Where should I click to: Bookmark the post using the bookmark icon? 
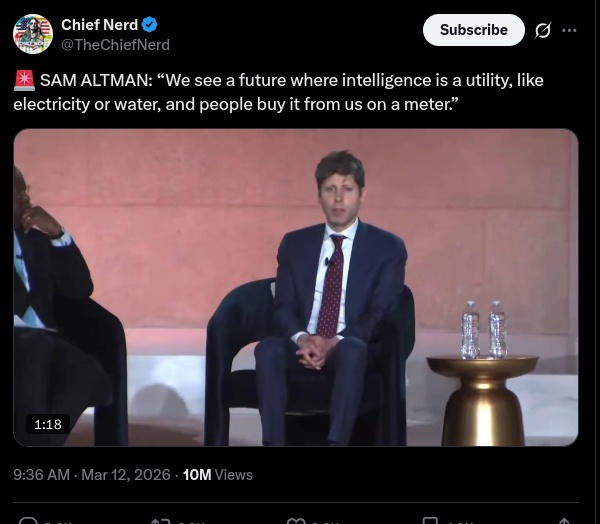click(x=430, y=520)
